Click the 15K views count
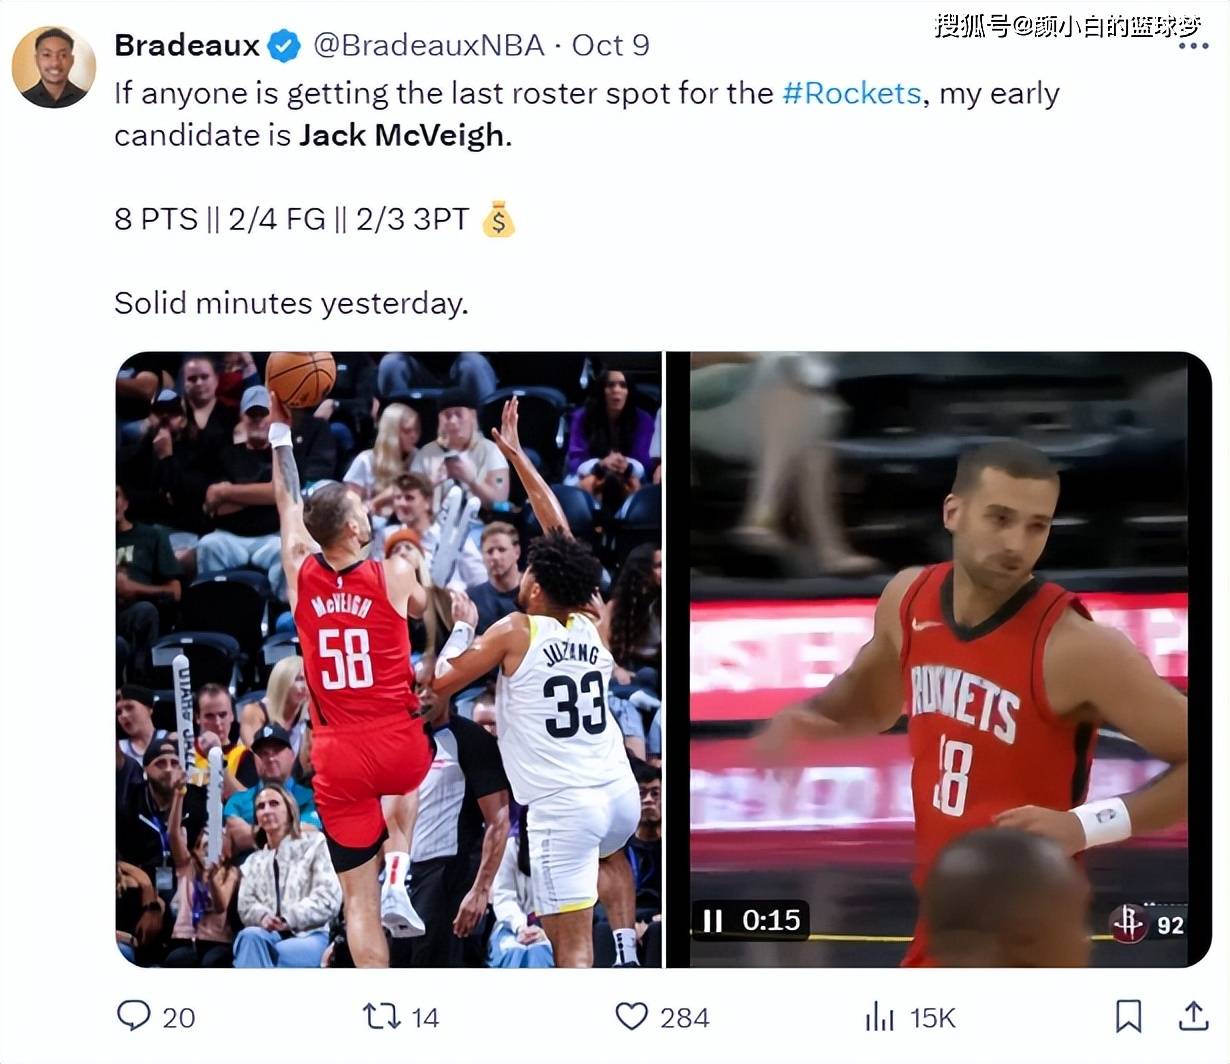 [933, 1018]
